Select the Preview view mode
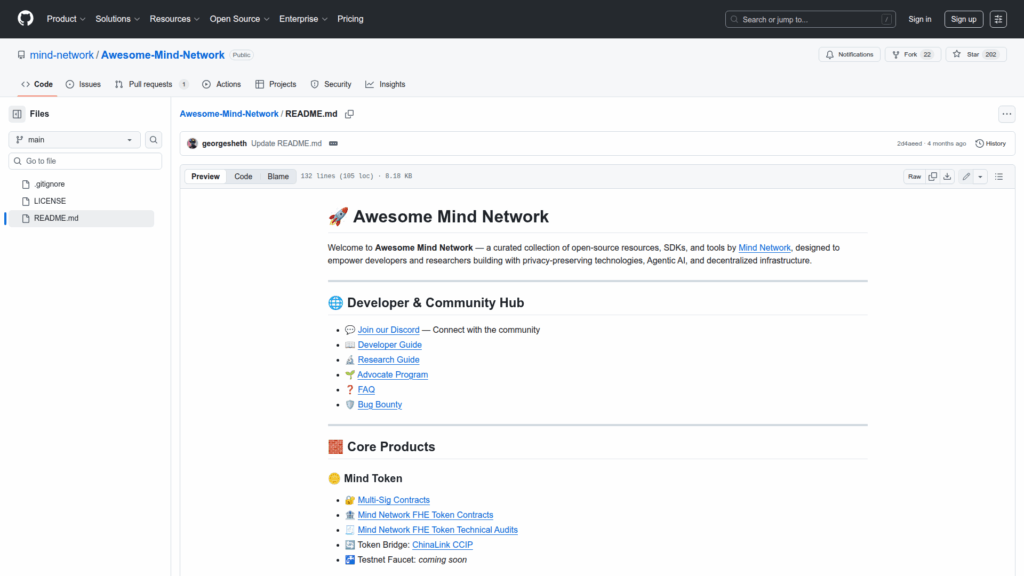The image size is (1024, 576). pos(205,176)
